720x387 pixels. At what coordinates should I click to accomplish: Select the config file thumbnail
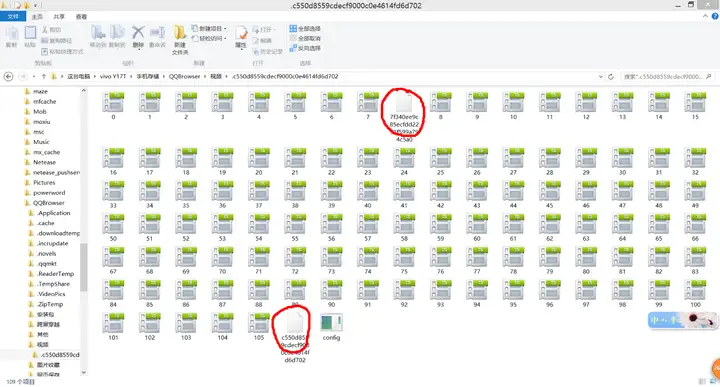331,327
